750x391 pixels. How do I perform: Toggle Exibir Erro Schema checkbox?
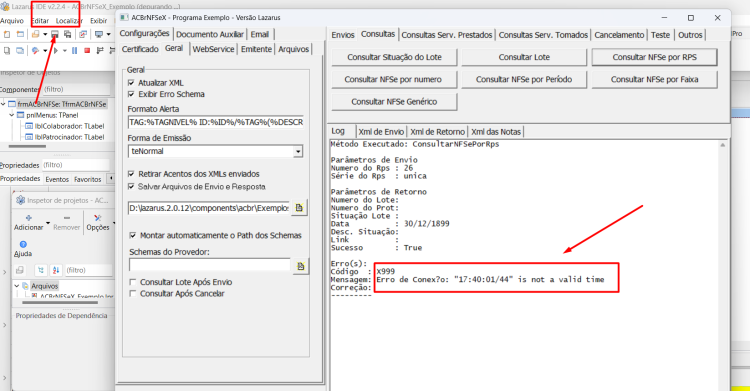click(131, 94)
